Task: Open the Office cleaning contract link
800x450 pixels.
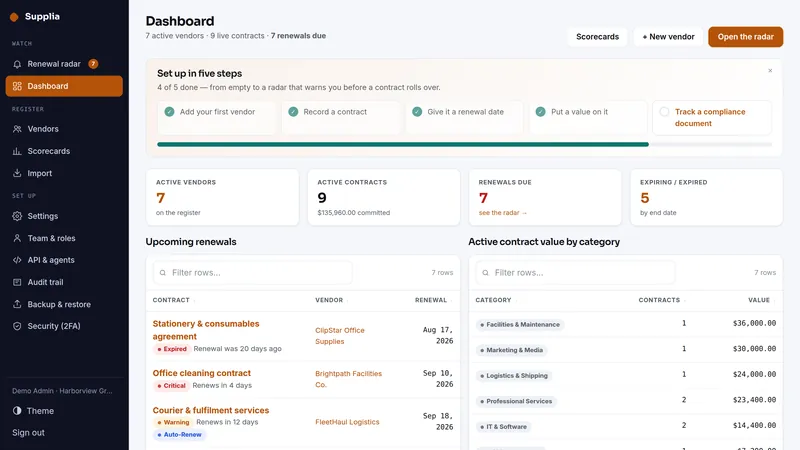Action: pos(202,373)
